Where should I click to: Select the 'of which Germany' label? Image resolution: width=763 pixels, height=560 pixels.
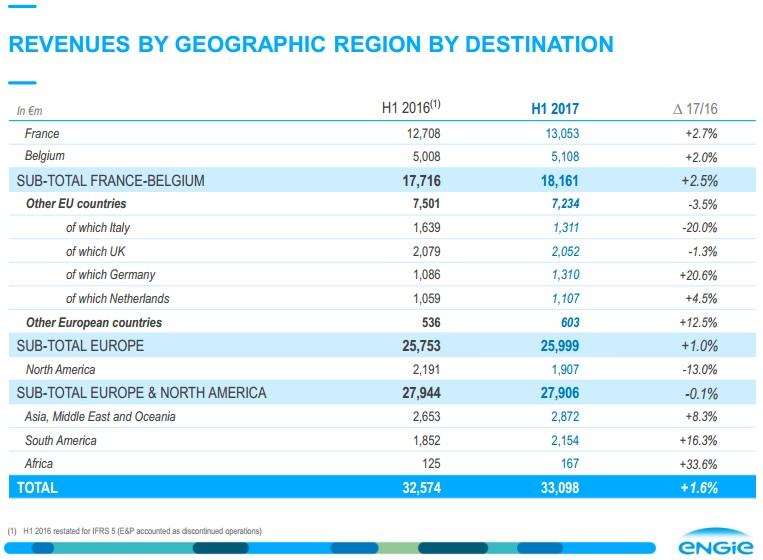pos(110,275)
